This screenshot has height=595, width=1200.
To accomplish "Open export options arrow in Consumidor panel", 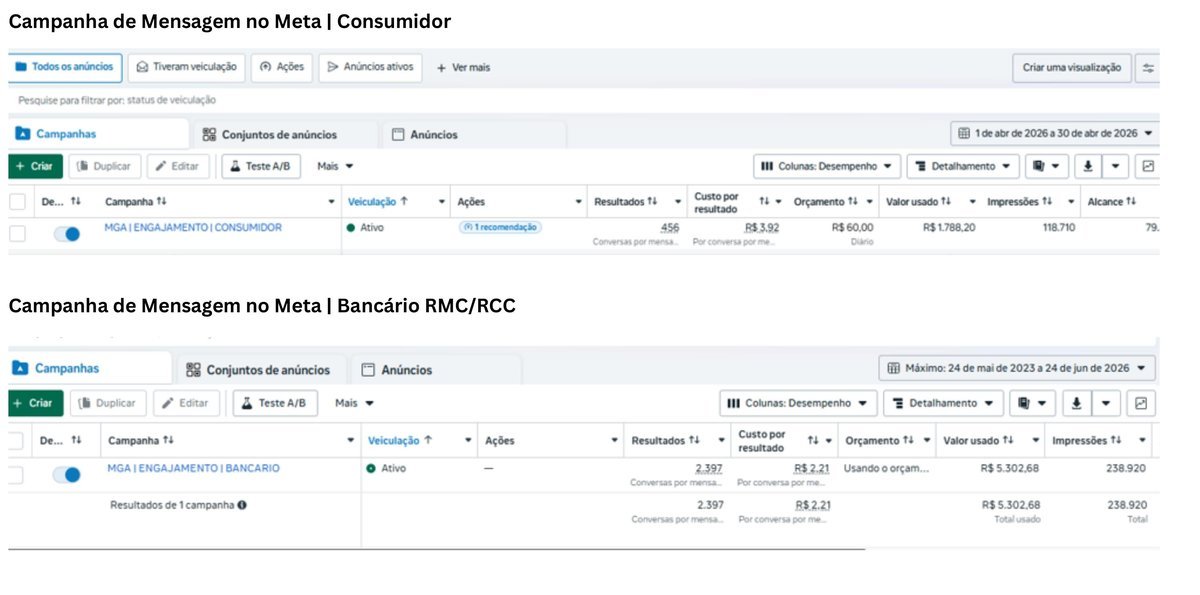I will (1116, 166).
